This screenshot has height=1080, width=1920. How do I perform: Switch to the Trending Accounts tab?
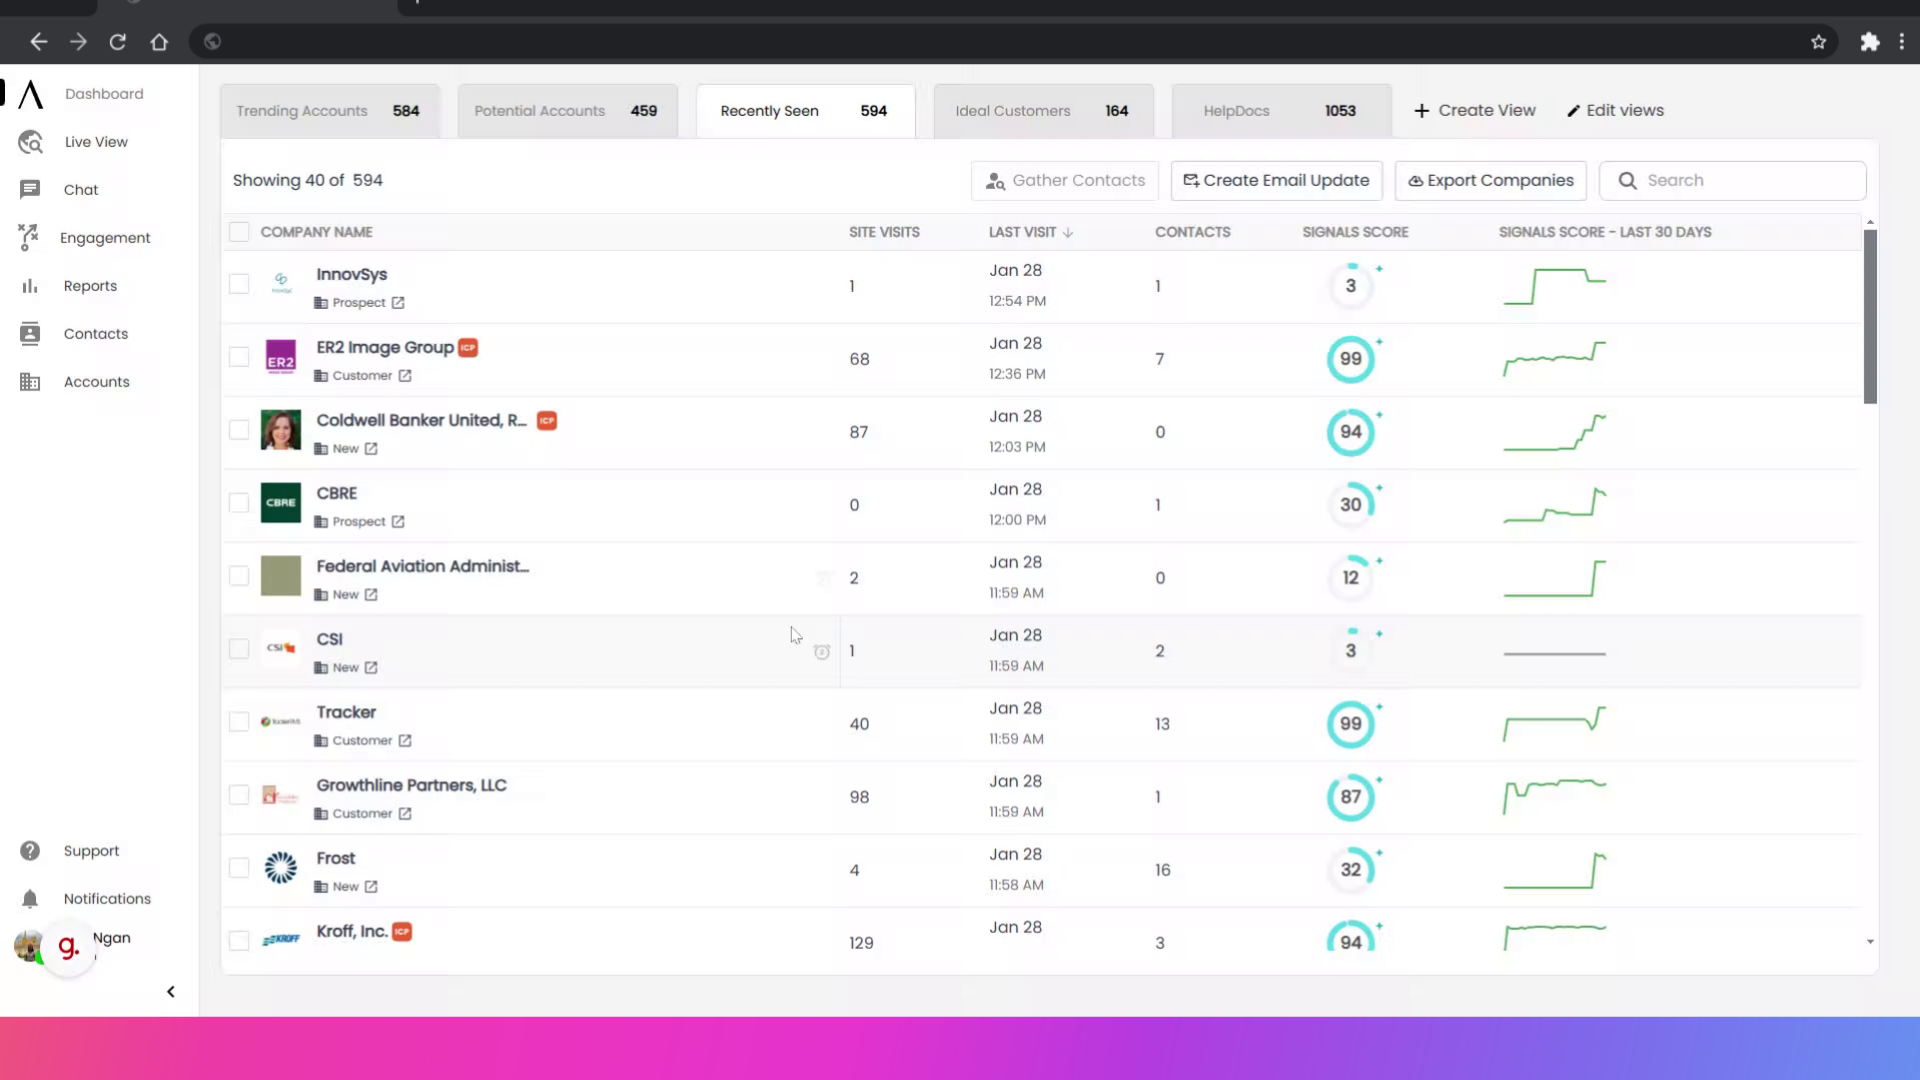329,111
